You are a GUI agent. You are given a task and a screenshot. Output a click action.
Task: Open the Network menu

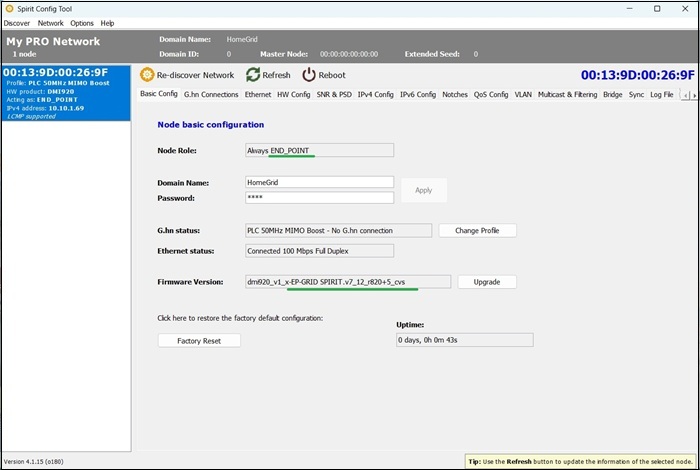(50, 23)
